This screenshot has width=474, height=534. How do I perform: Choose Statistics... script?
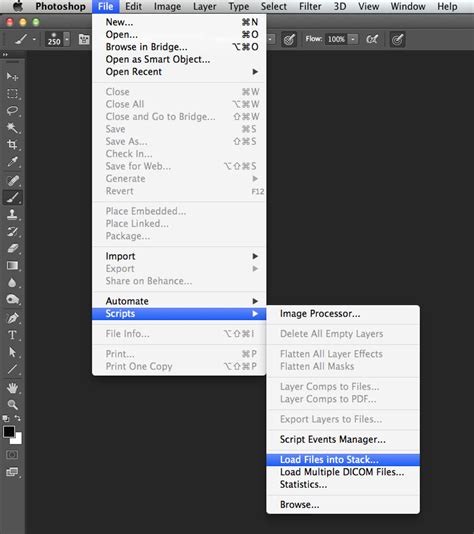pyautogui.click(x=343, y=484)
